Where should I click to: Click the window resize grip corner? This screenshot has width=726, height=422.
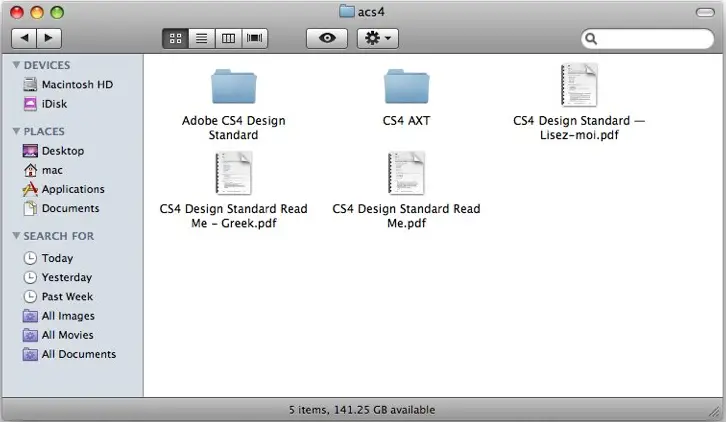(716, 411)
